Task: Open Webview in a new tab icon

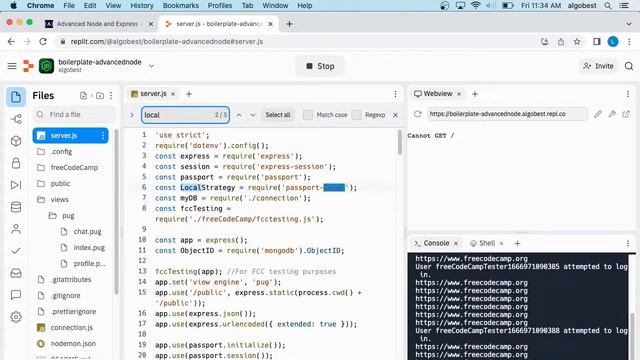Action: click(626, 114)
